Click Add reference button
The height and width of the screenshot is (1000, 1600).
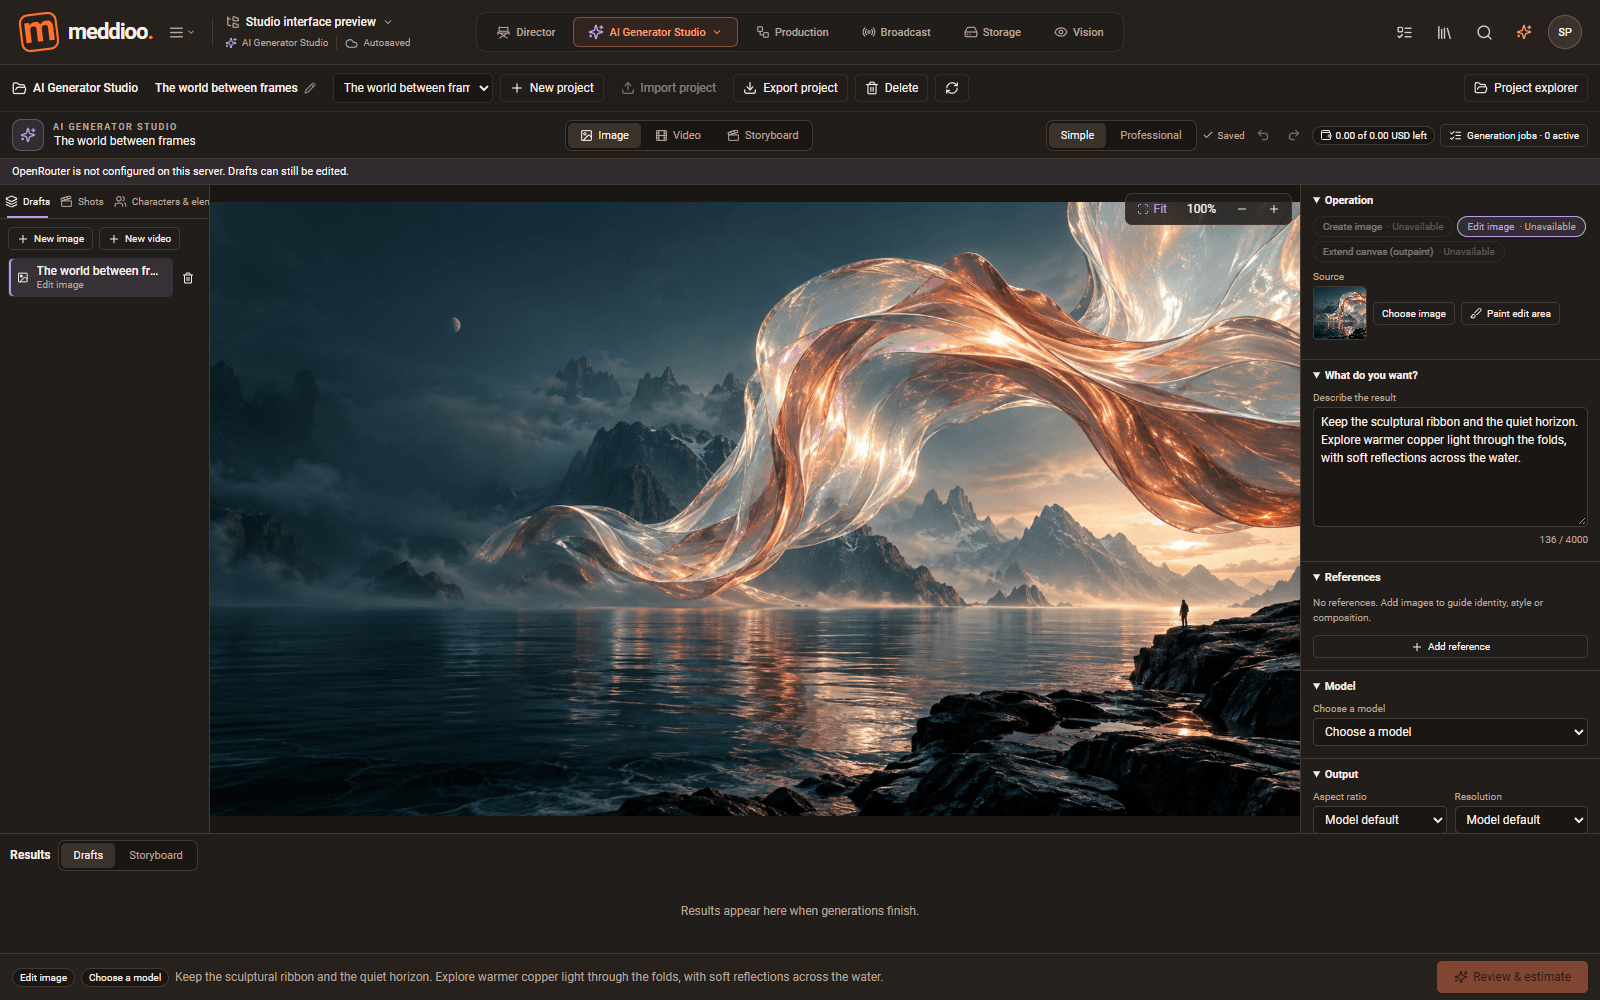1450,647
